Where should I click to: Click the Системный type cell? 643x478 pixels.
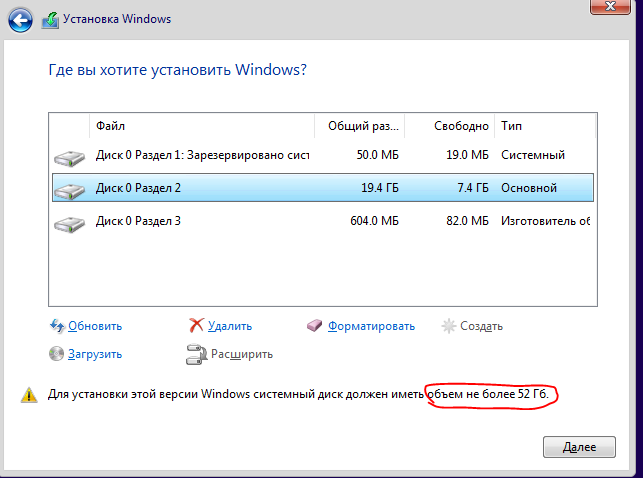533,155
